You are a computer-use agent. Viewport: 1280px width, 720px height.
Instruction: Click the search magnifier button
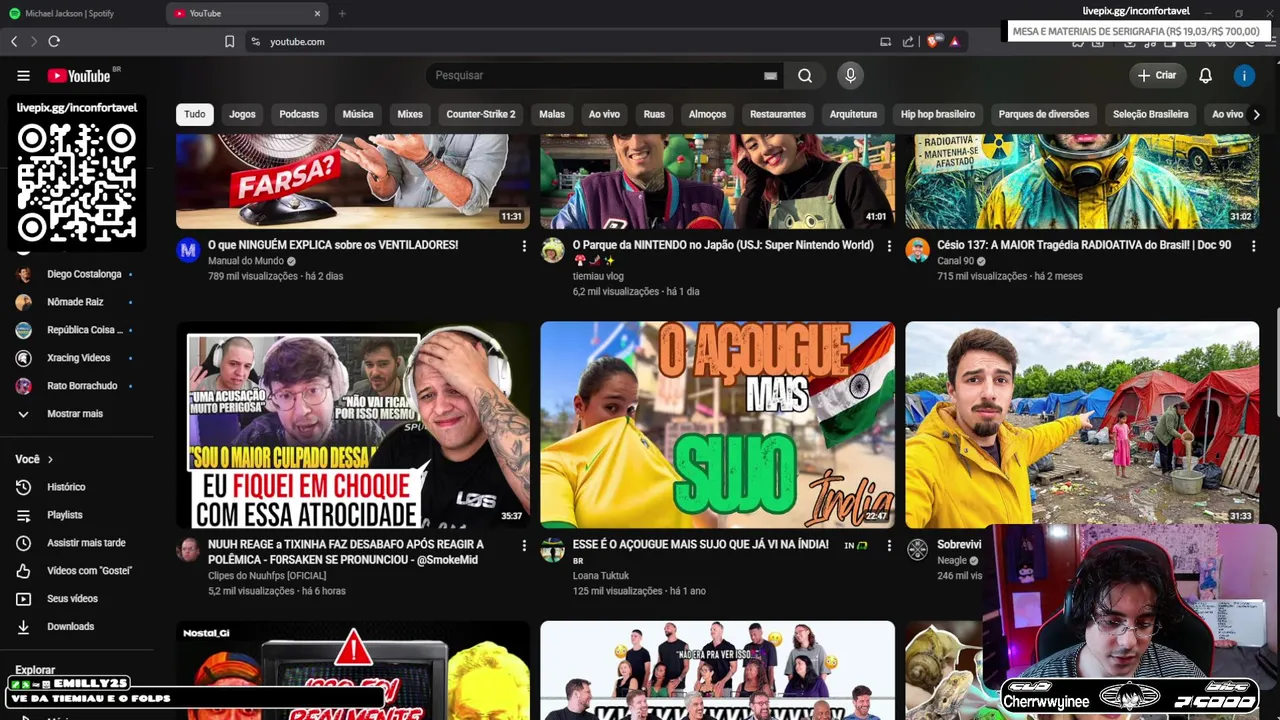[x=805, y=75]
